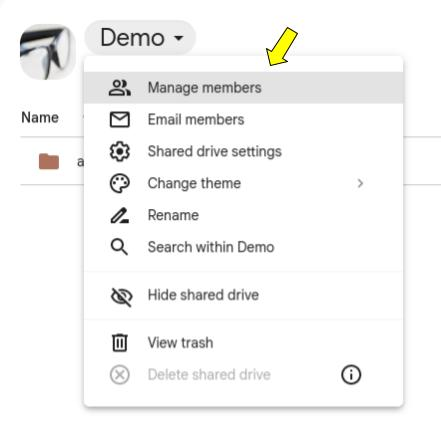Choose Search within Demo

tap(243, 247)
